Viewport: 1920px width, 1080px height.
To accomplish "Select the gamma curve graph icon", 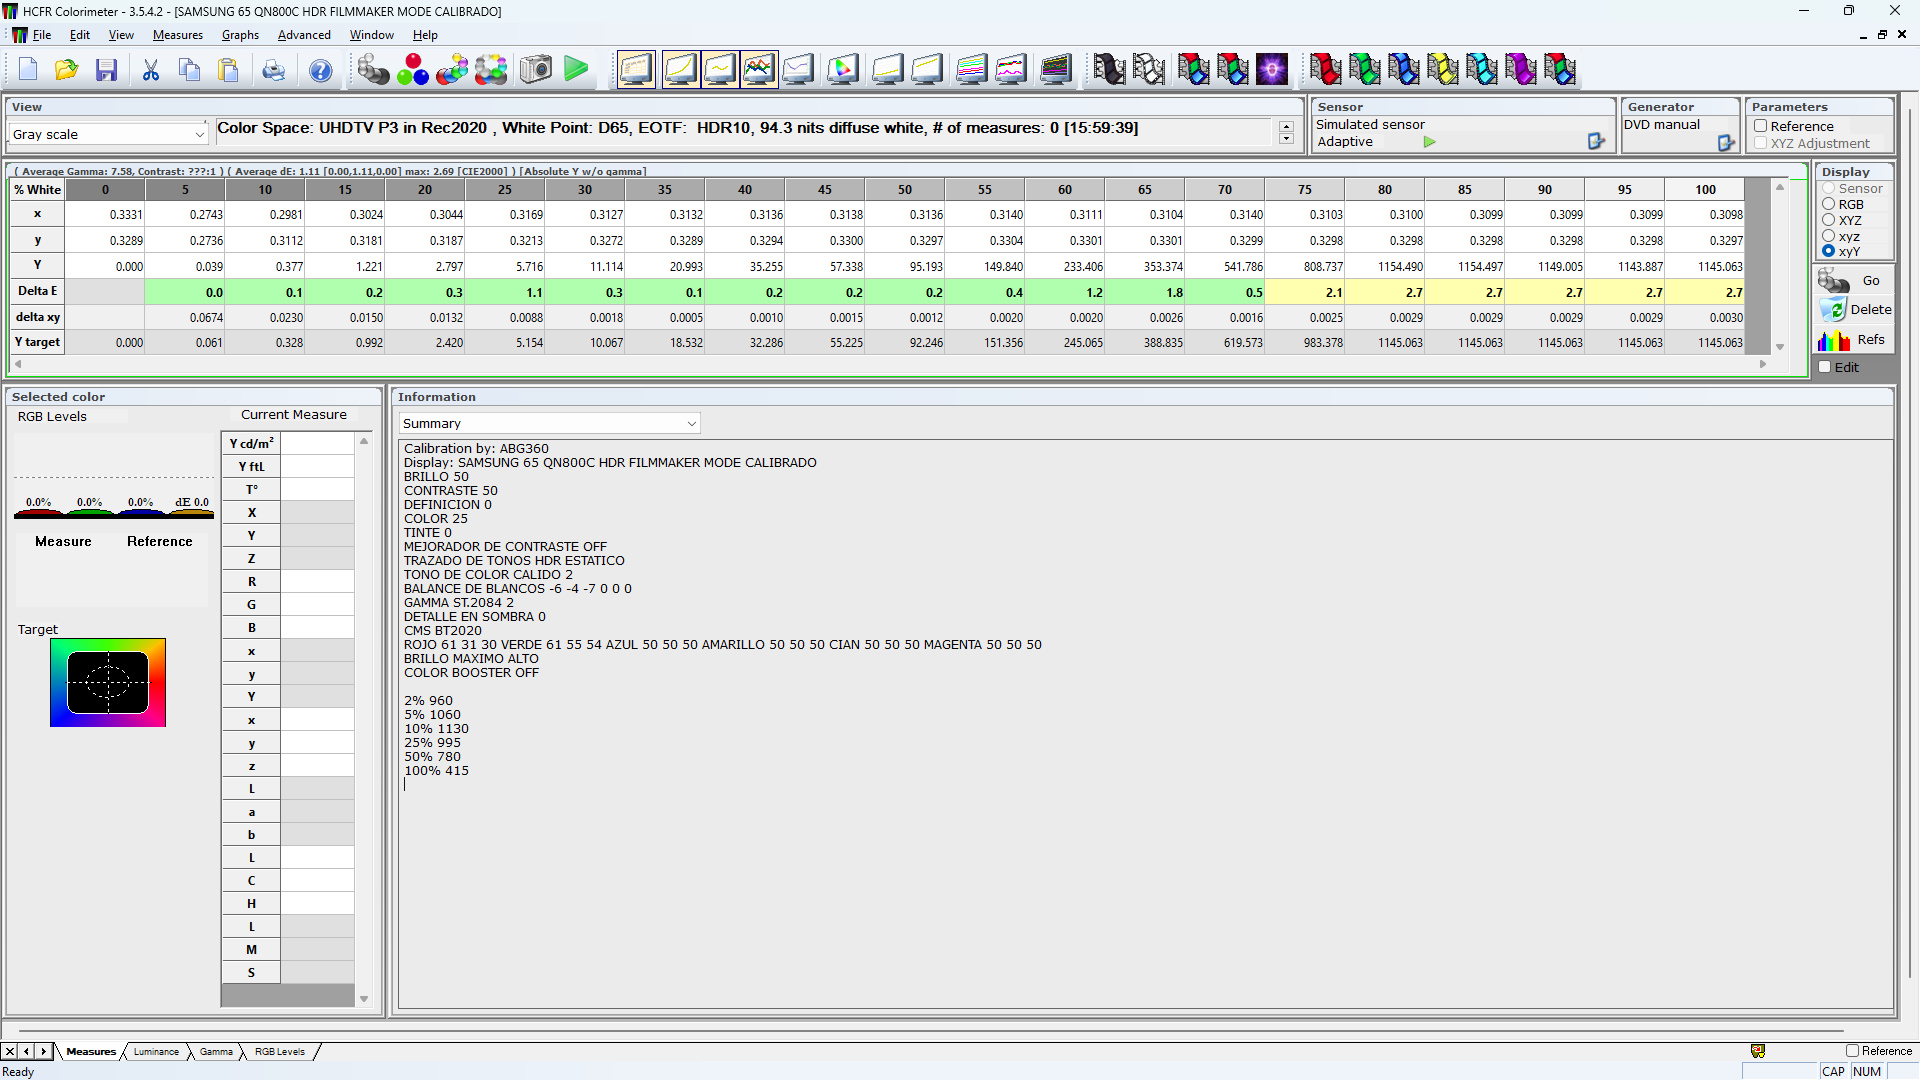I will pyautogui.click(x=719, y=69).
